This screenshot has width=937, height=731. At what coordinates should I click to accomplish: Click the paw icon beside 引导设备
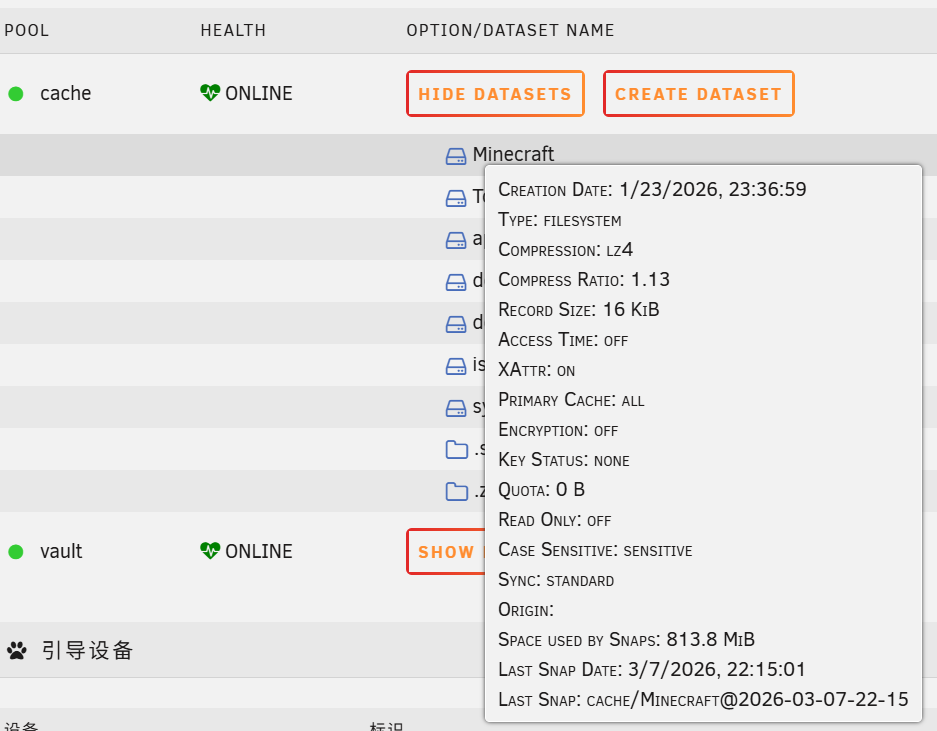tap(17, 650)
